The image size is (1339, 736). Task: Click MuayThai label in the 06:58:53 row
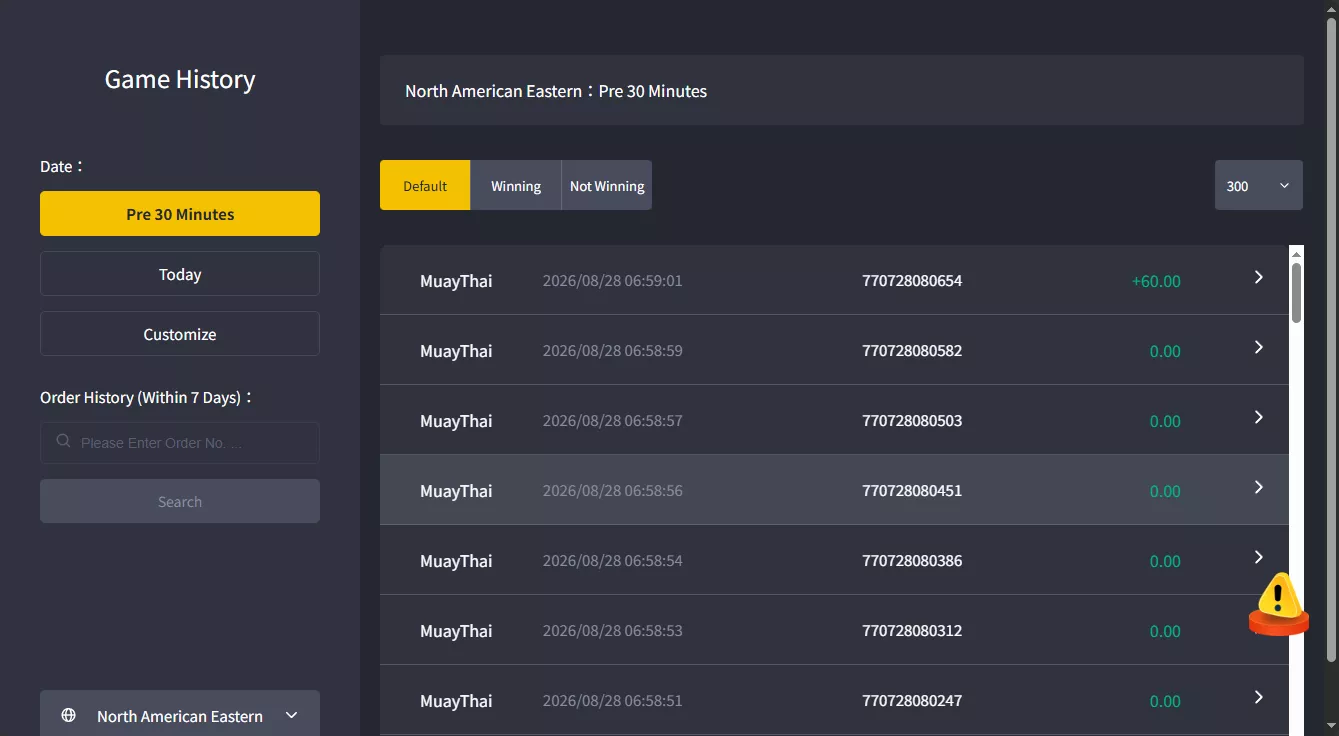click(456, 631)
